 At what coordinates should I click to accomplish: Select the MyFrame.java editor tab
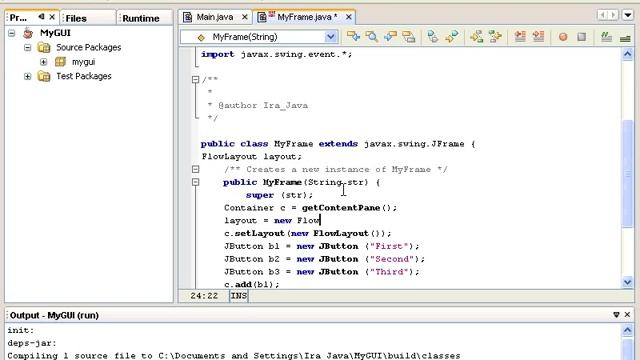pos(307,17)
